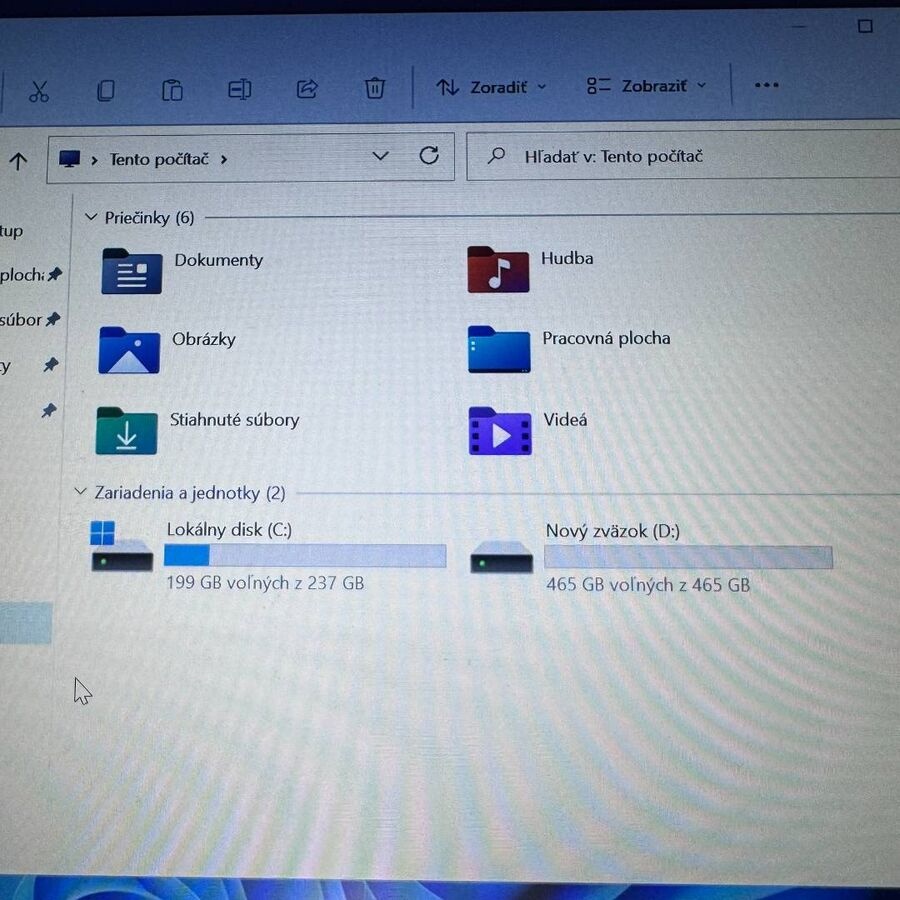Click the search magnifier icon

[x=496, y=156]
